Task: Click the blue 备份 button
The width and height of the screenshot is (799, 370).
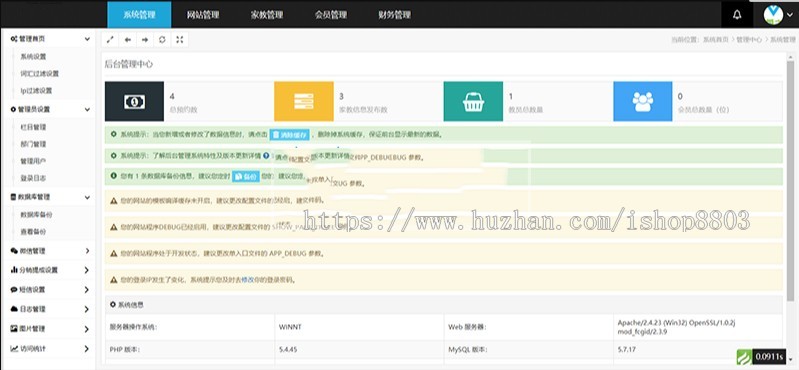Action: tap(245, 176)
